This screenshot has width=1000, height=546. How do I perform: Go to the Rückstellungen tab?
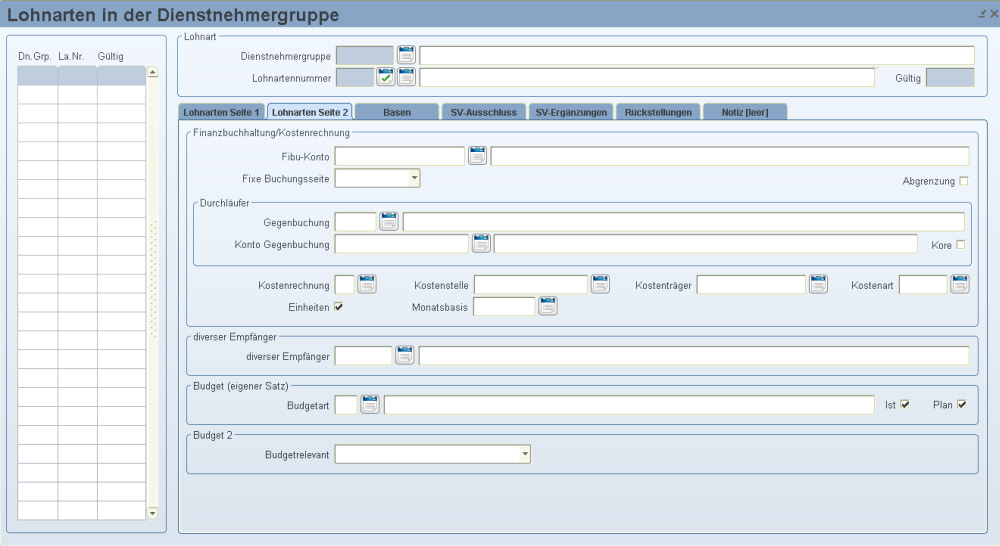tap(657, 112)
